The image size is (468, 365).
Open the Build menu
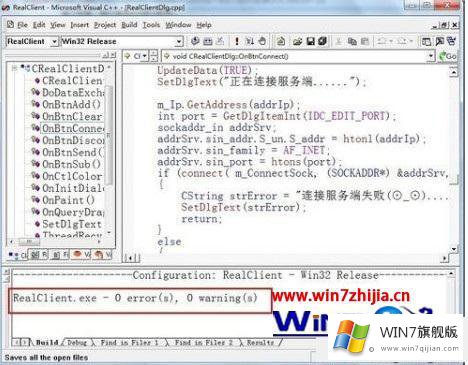tap(129, 25)
